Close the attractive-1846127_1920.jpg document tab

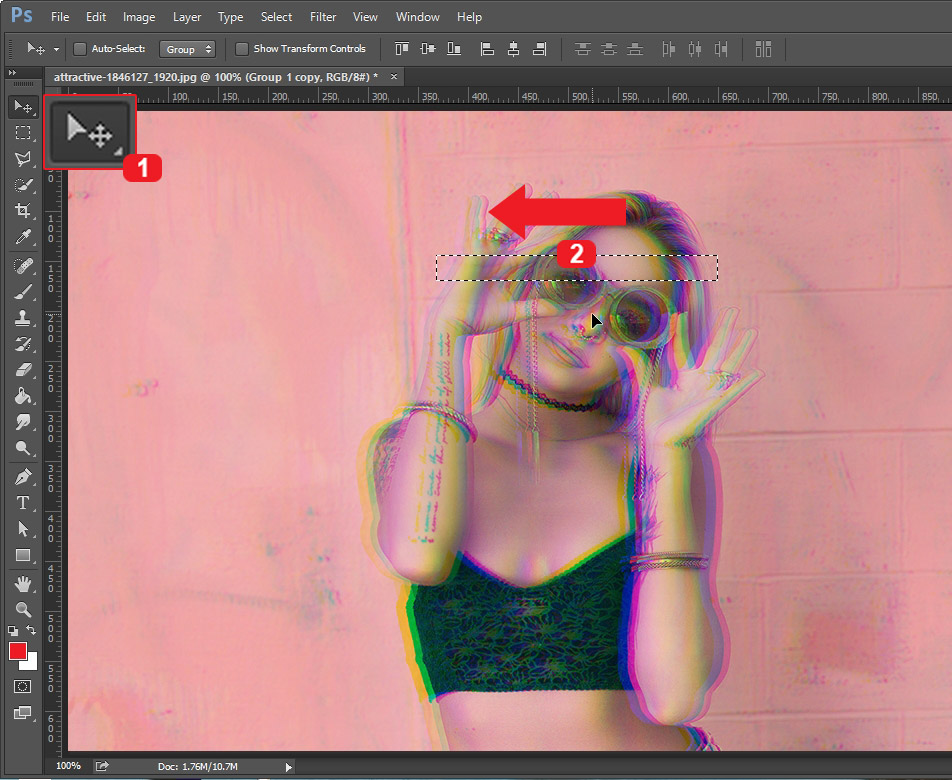coord(394,76)
